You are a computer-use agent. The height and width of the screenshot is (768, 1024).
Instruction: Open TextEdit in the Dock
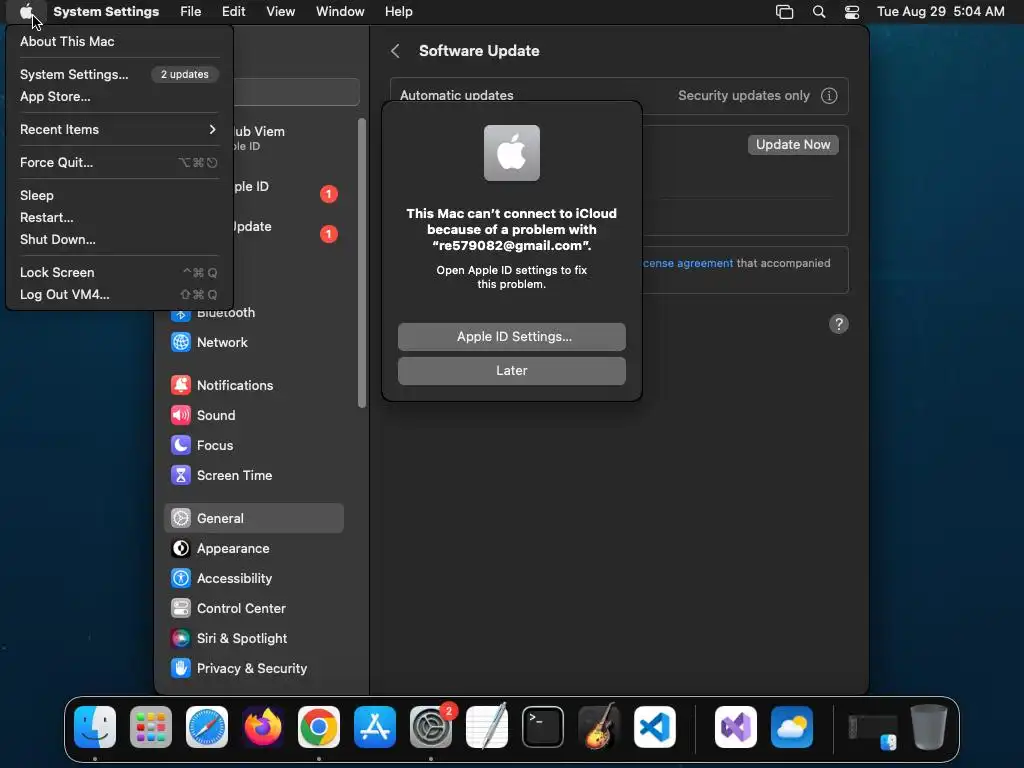(487, 727)
